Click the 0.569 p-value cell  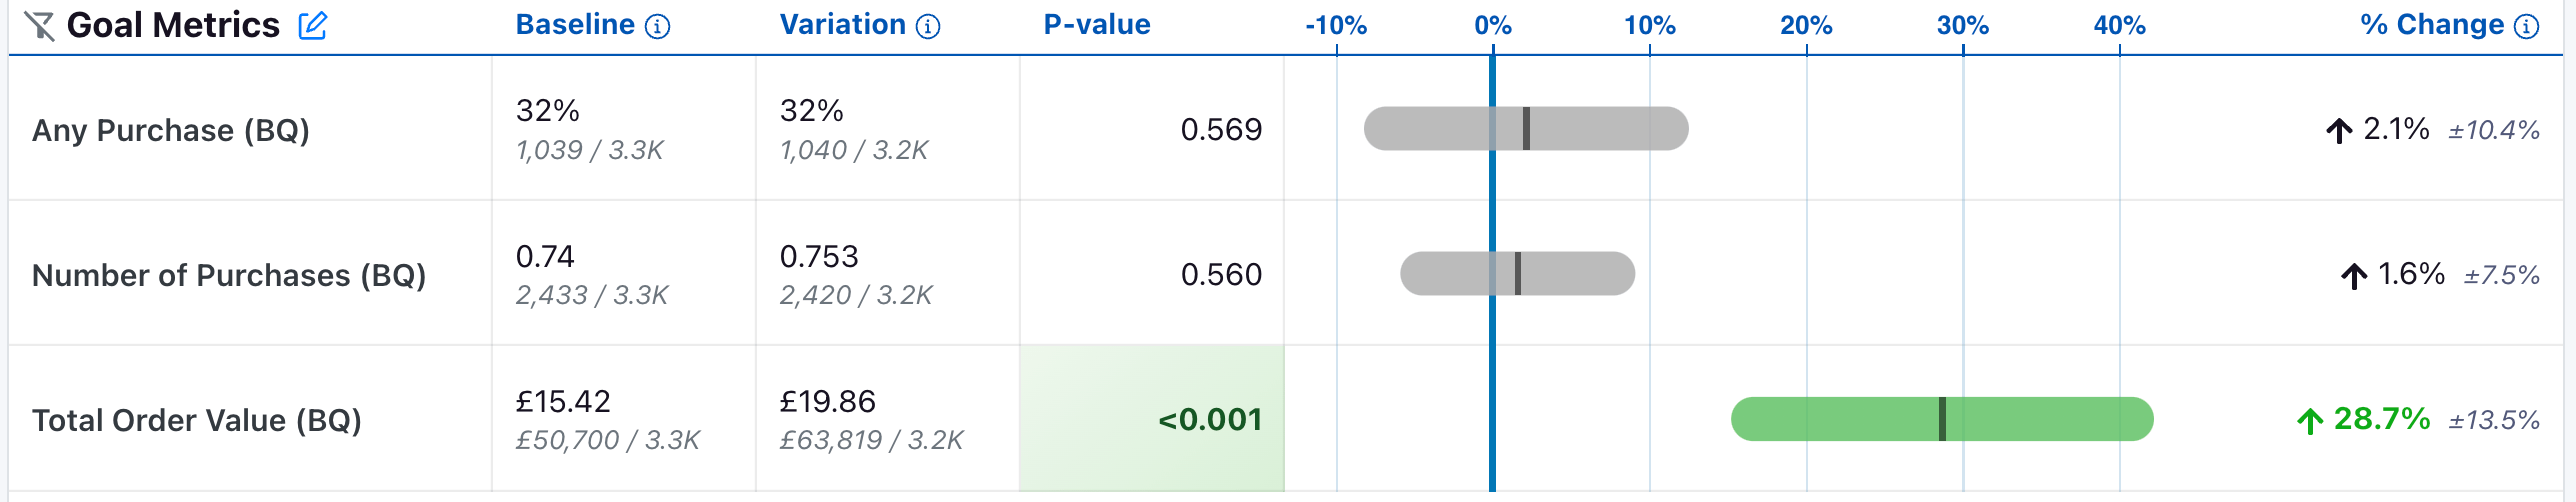[1220, 129]
